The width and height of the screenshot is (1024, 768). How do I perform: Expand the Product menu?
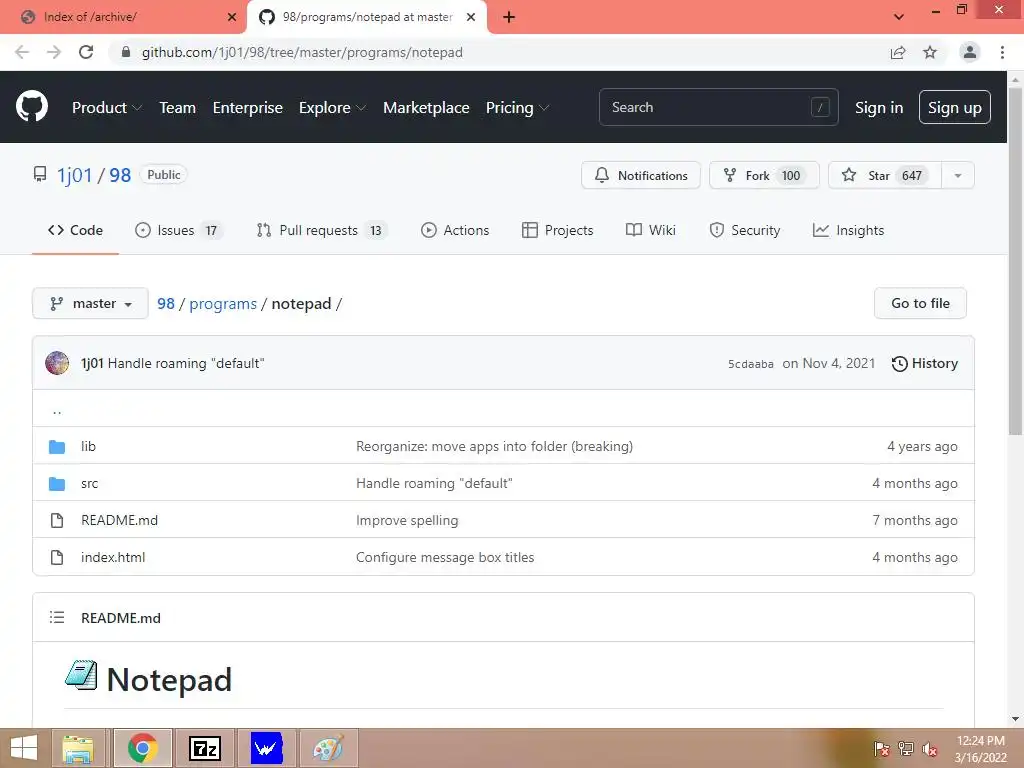(x=107, y=108)
